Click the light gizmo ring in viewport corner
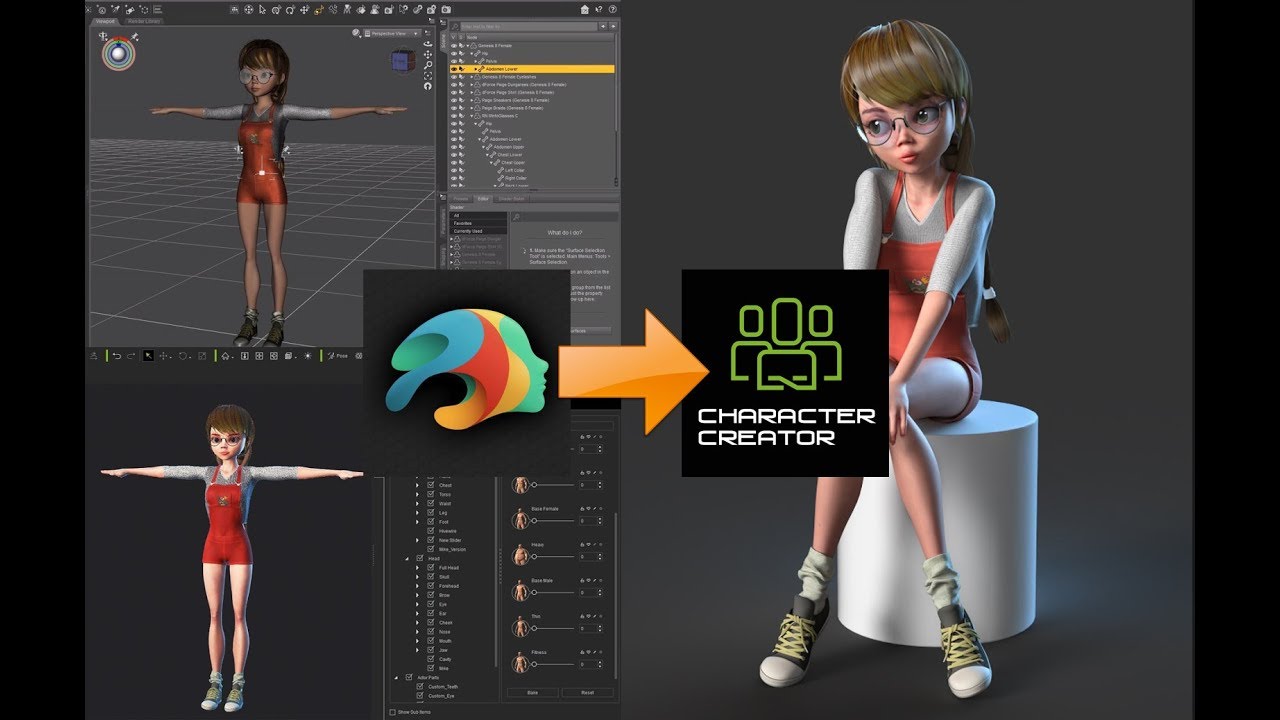1280x720 pixels. (118, 52)
